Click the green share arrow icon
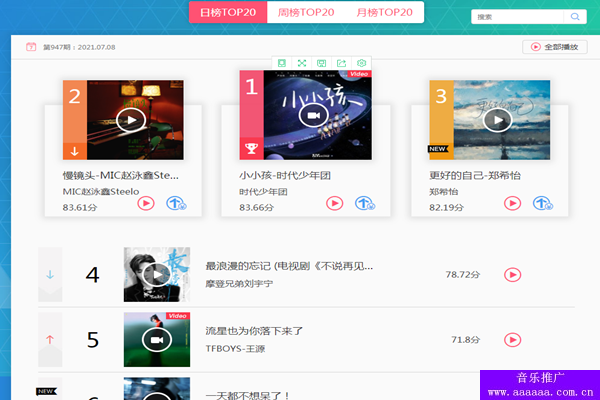Viewport: 600px width, 400px height. (x=341, y=63)
